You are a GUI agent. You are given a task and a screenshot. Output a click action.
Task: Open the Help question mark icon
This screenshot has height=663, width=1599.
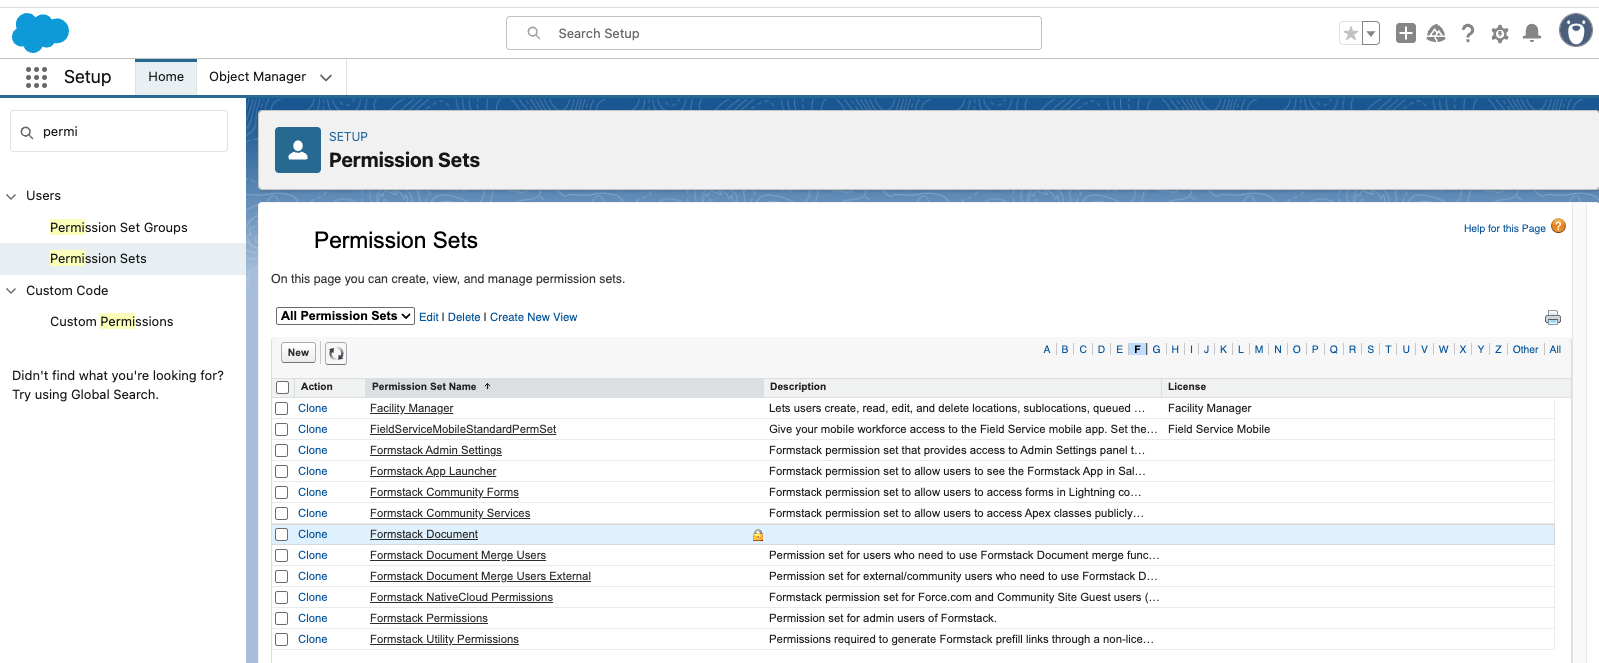pyautogui.click(x=1468, y=34)
